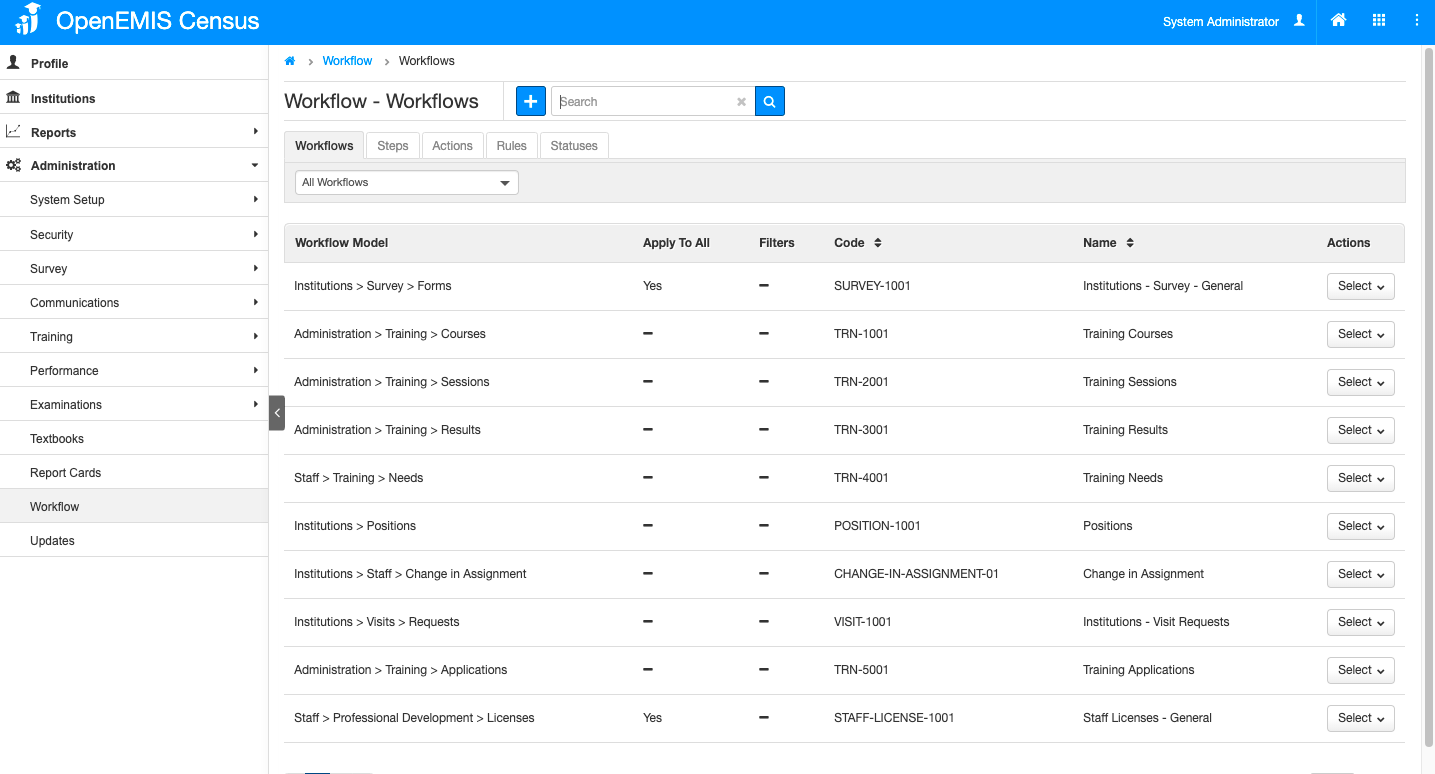
Task: Click the Institutions building icon in sidebar
Action: pos(13,97)
